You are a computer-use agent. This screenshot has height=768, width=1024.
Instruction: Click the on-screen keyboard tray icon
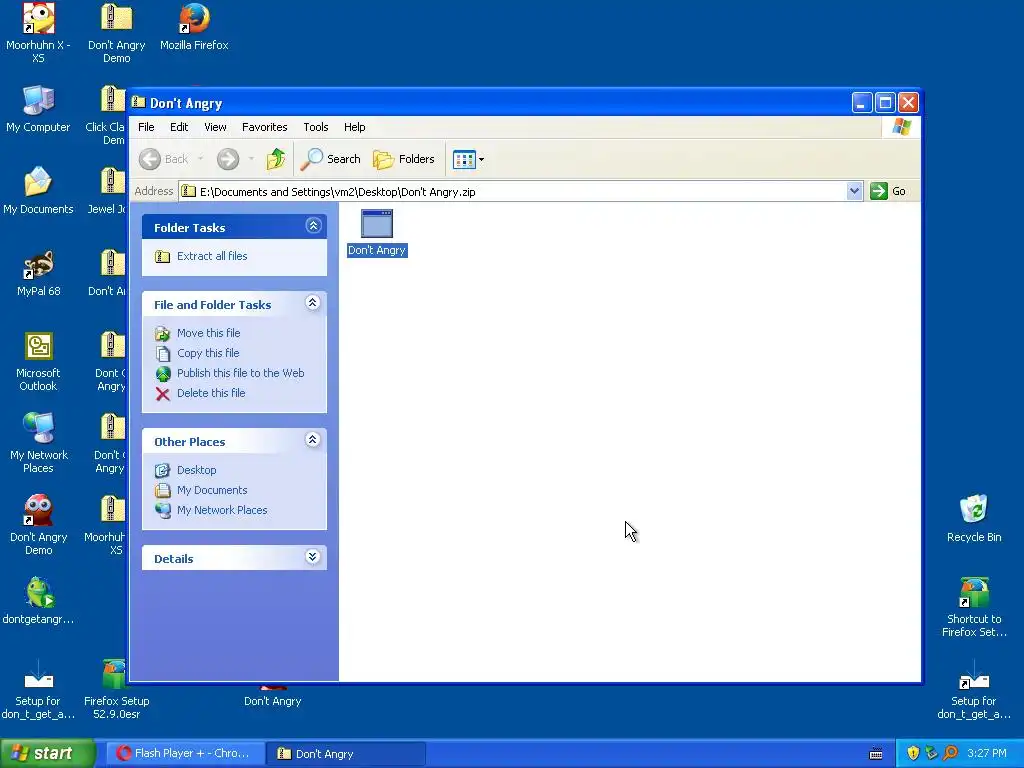pyautogui.click(x=876, y=754)
